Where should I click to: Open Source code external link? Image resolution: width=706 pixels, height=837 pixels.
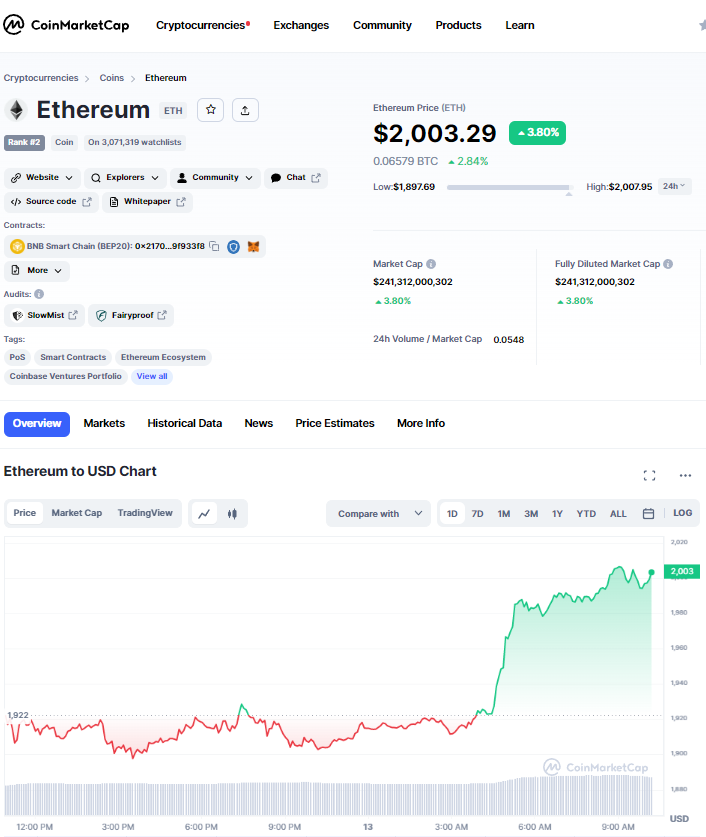pos(51,202)
